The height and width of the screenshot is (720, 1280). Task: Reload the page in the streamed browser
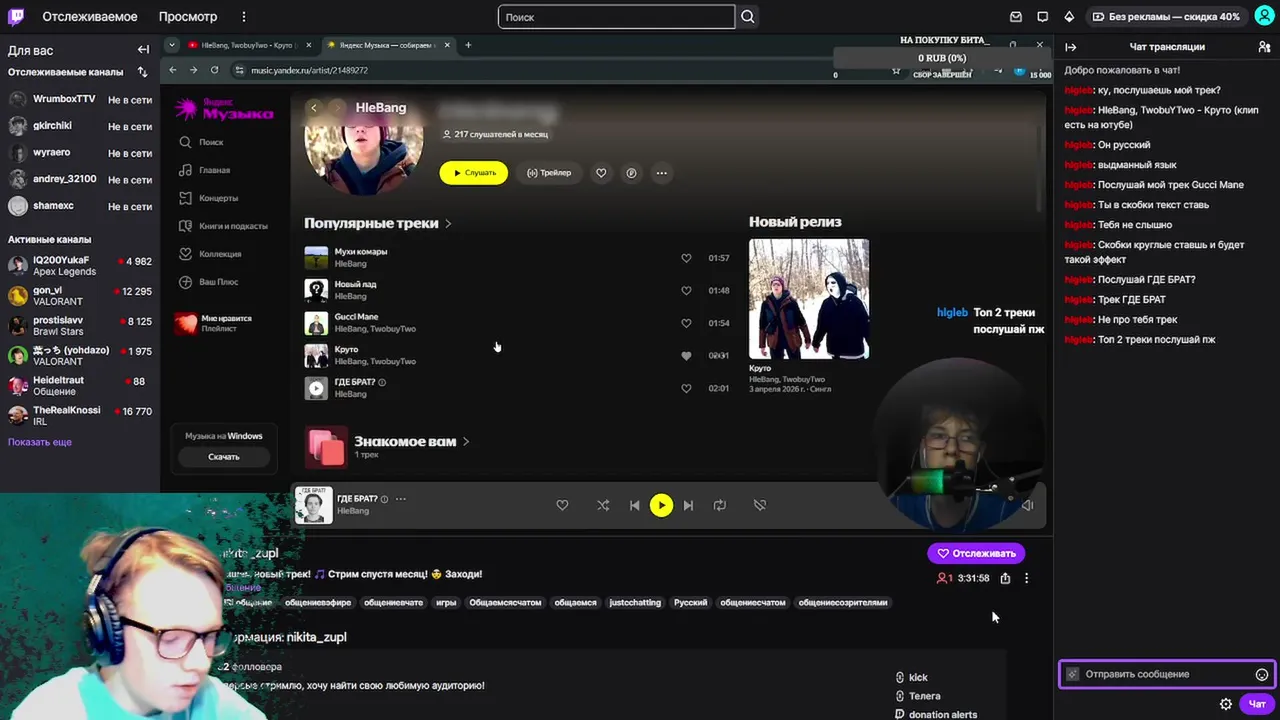pos(214,70)
